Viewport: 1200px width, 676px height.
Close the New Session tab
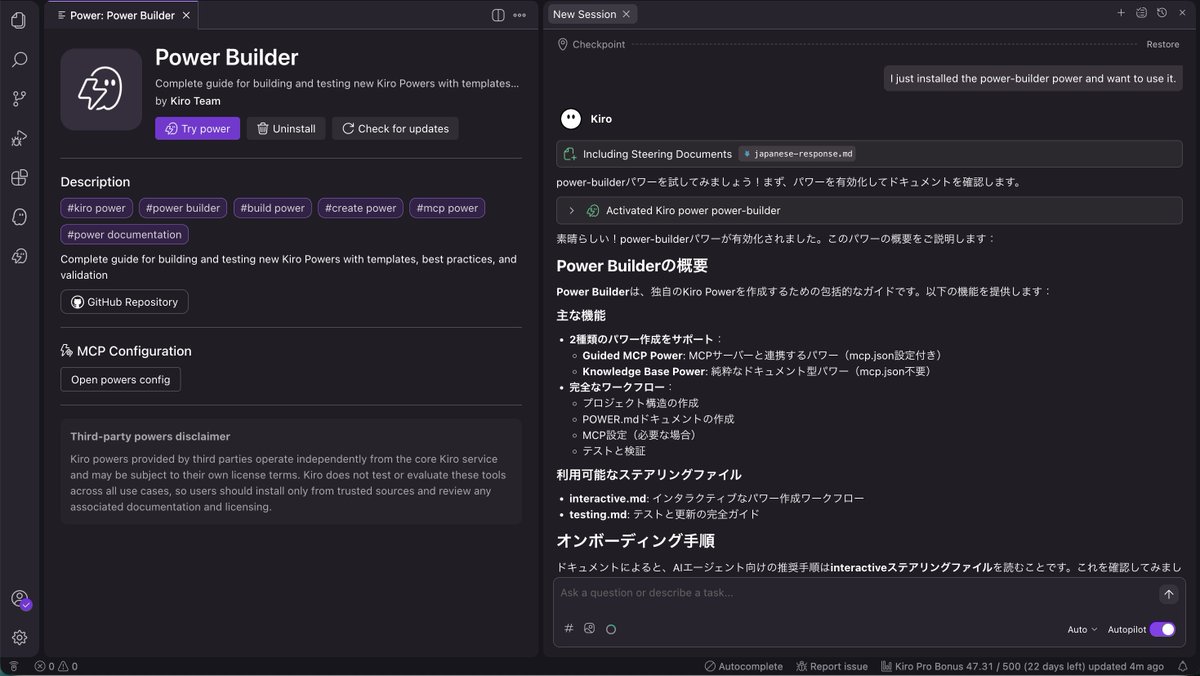coord(626,14)
